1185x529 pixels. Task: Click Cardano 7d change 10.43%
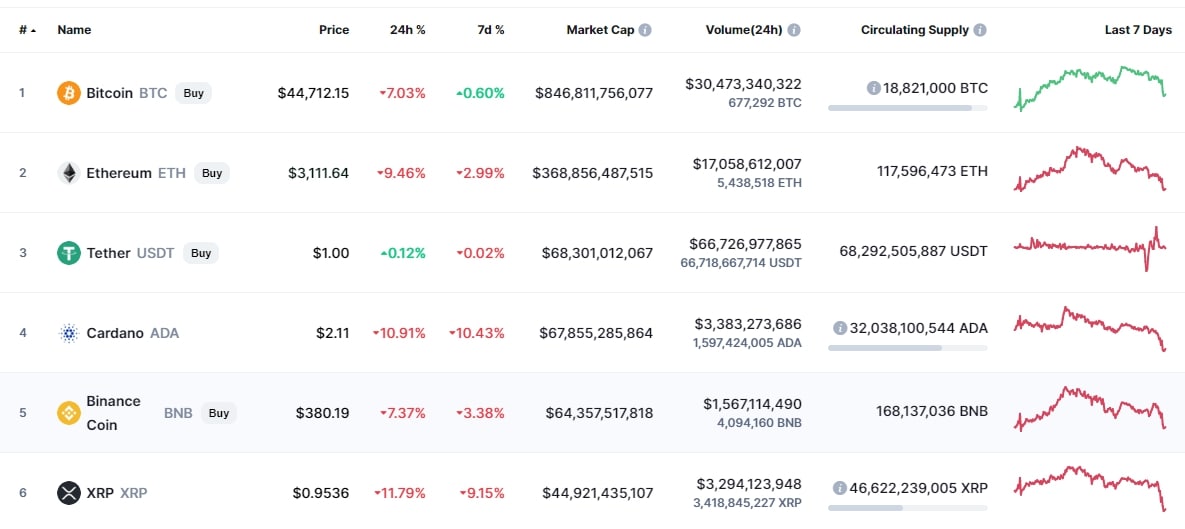[476, 333]
